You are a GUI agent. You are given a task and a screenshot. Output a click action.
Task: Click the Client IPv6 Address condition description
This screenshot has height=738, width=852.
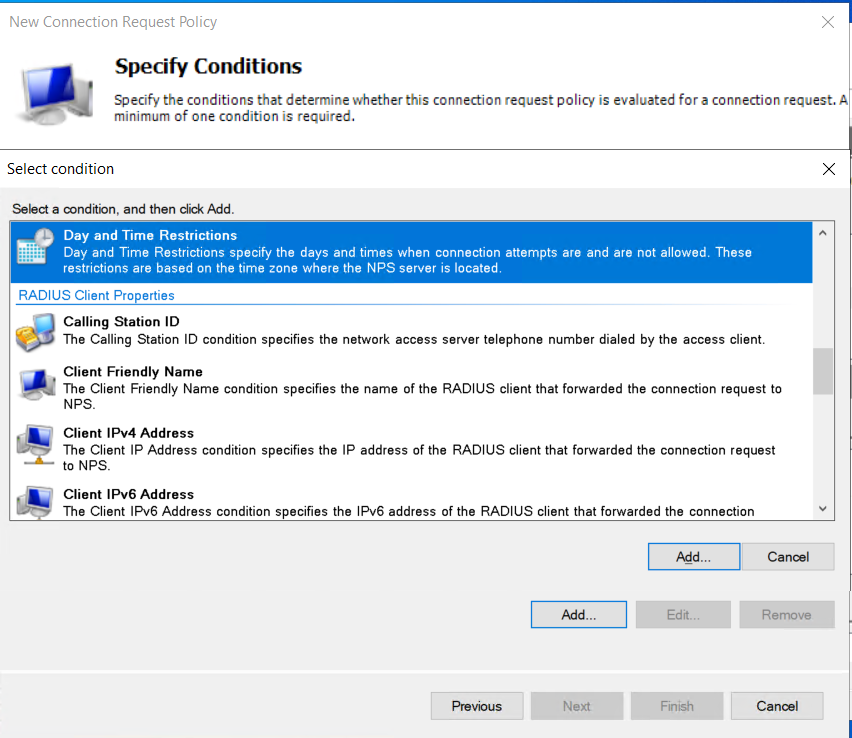pyautogui.click(x=409, y=511)
